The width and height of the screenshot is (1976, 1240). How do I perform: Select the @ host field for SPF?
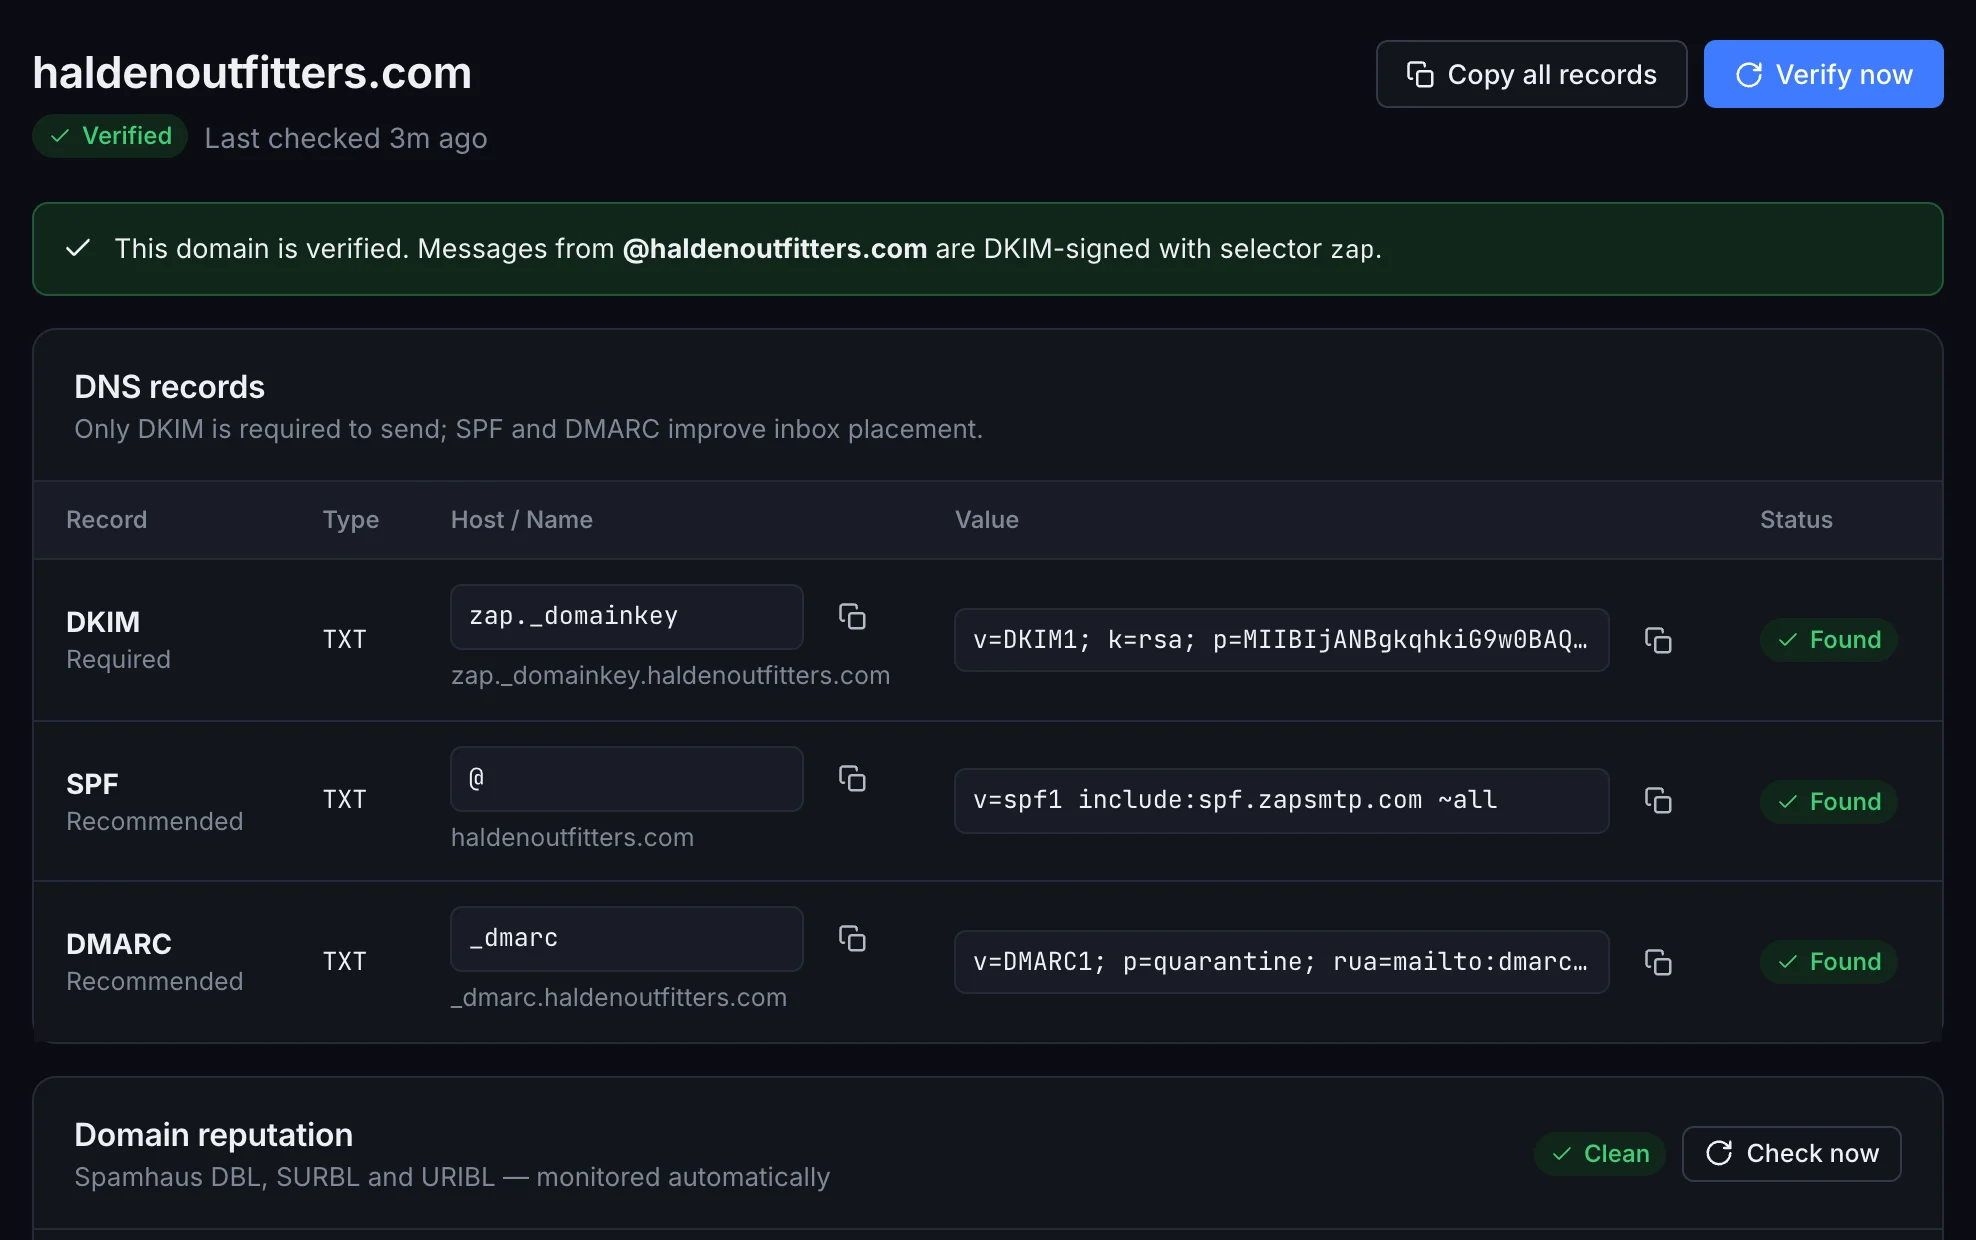[627, 779]
